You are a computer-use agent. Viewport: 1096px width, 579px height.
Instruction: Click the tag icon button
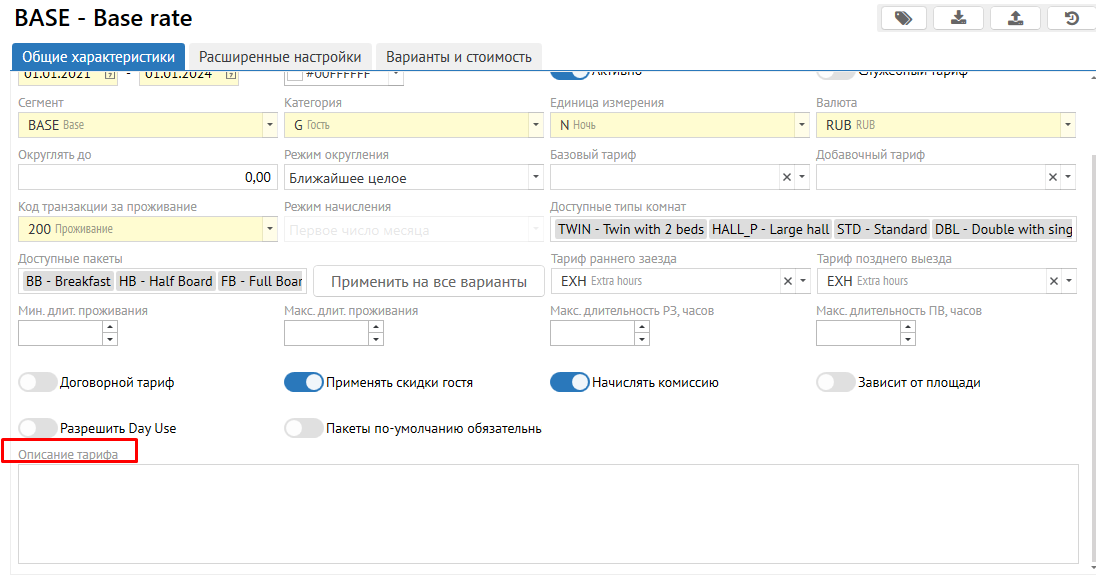point(903,18)
